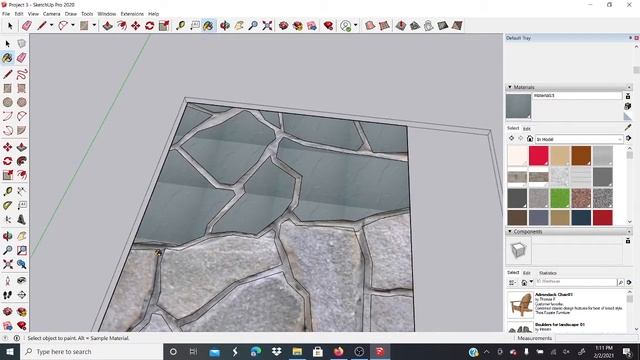
Task: Select the Tape Measure tool in left toolbar
Action: 7,191
